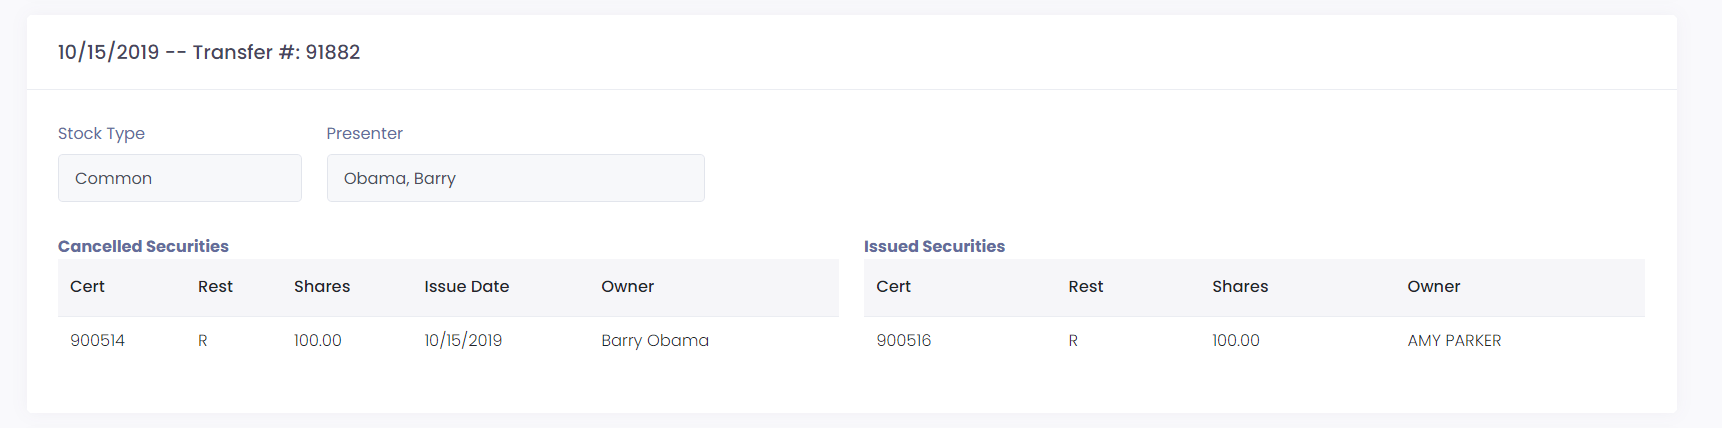This screenshot has width=1722, height=428.
Task: Click the Owner header in Issued Securities
Action: [1433, 286]
